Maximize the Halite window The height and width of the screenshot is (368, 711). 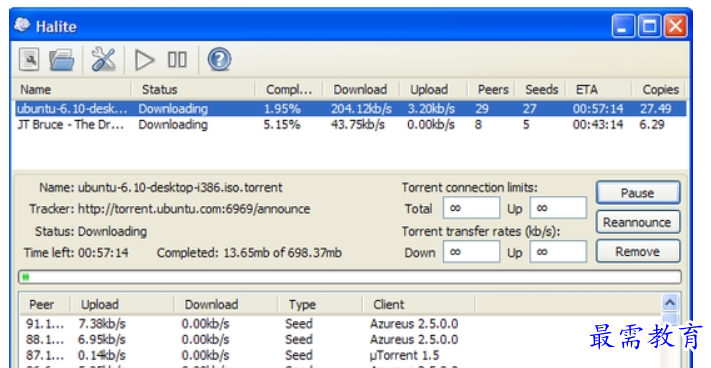tap(649, 25)
